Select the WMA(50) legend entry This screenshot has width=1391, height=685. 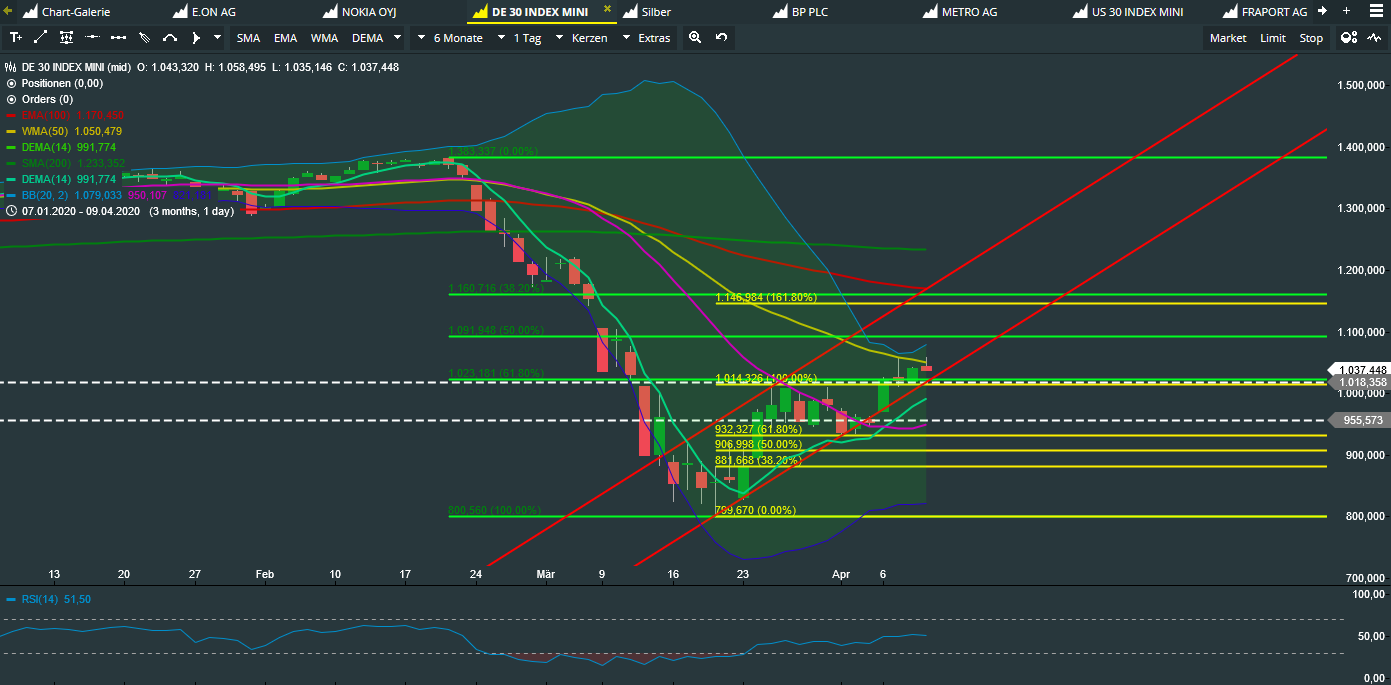pos(71,132)
